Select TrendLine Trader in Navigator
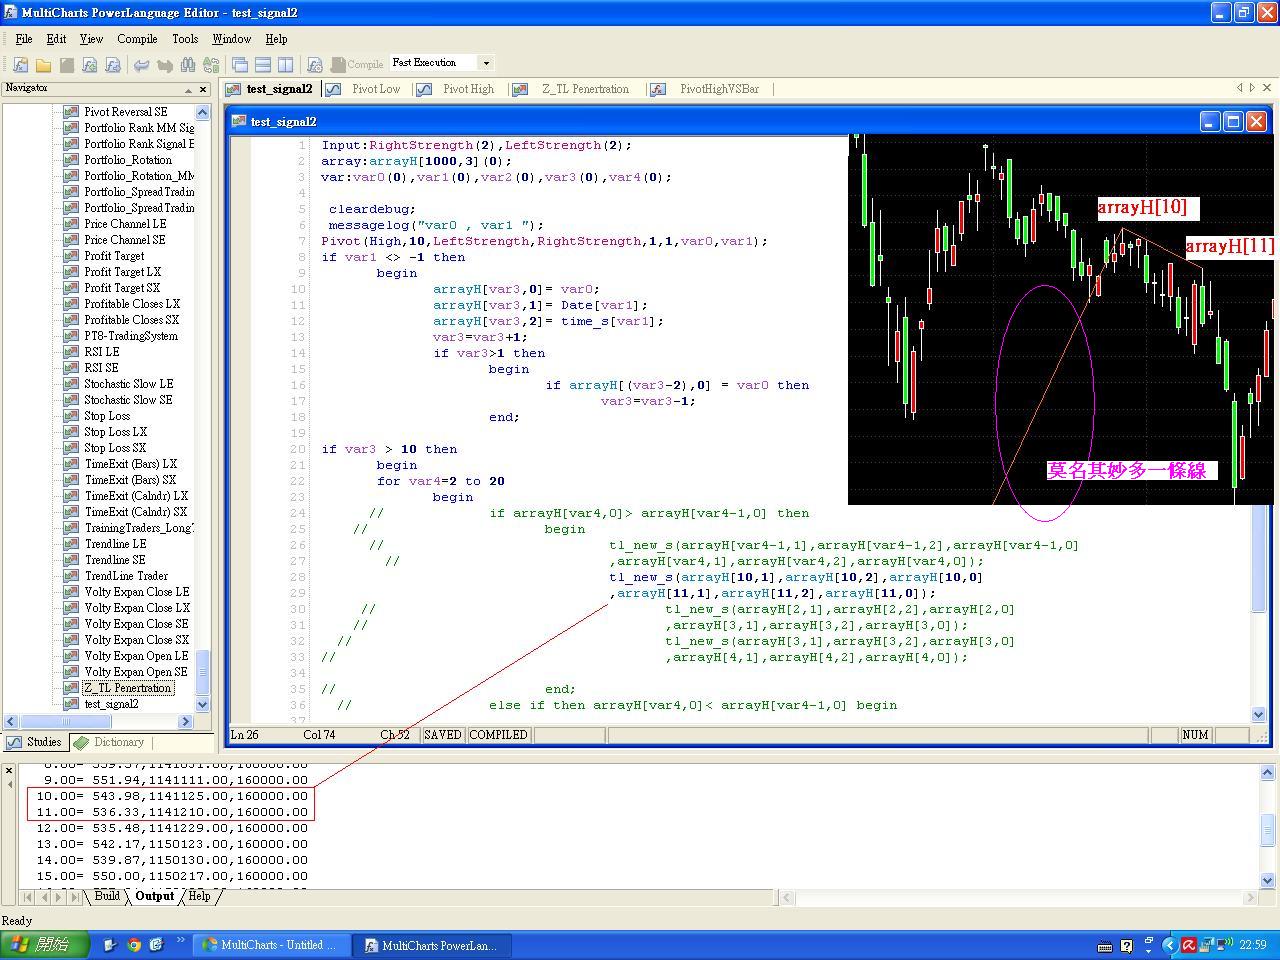The image size is (1280, 960). pyautogui.click(x=126, y=576)
